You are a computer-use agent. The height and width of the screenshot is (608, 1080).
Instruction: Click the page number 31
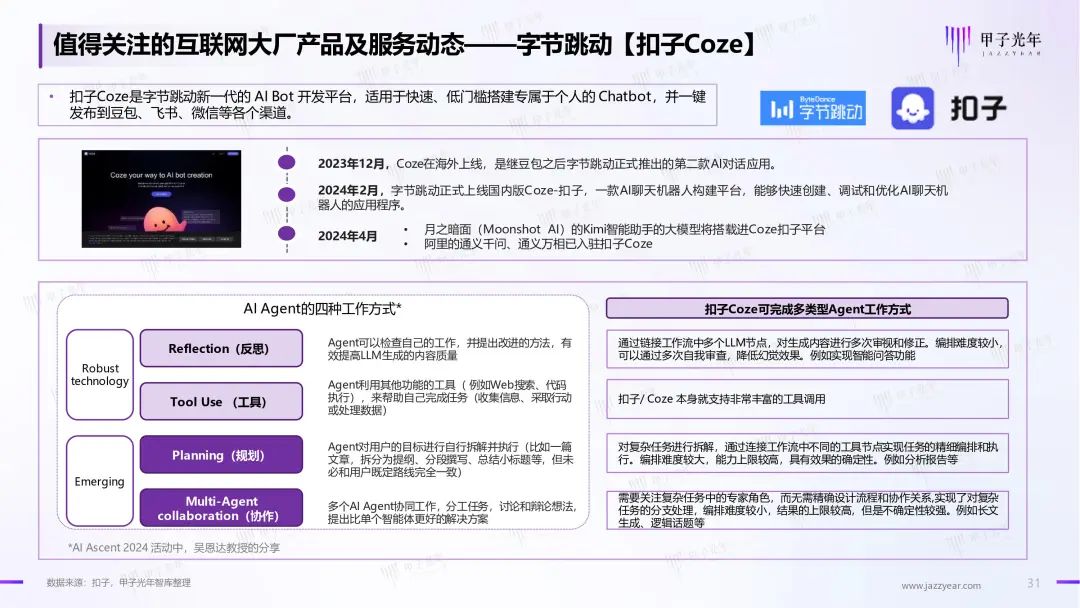[x=1033, y=583]
